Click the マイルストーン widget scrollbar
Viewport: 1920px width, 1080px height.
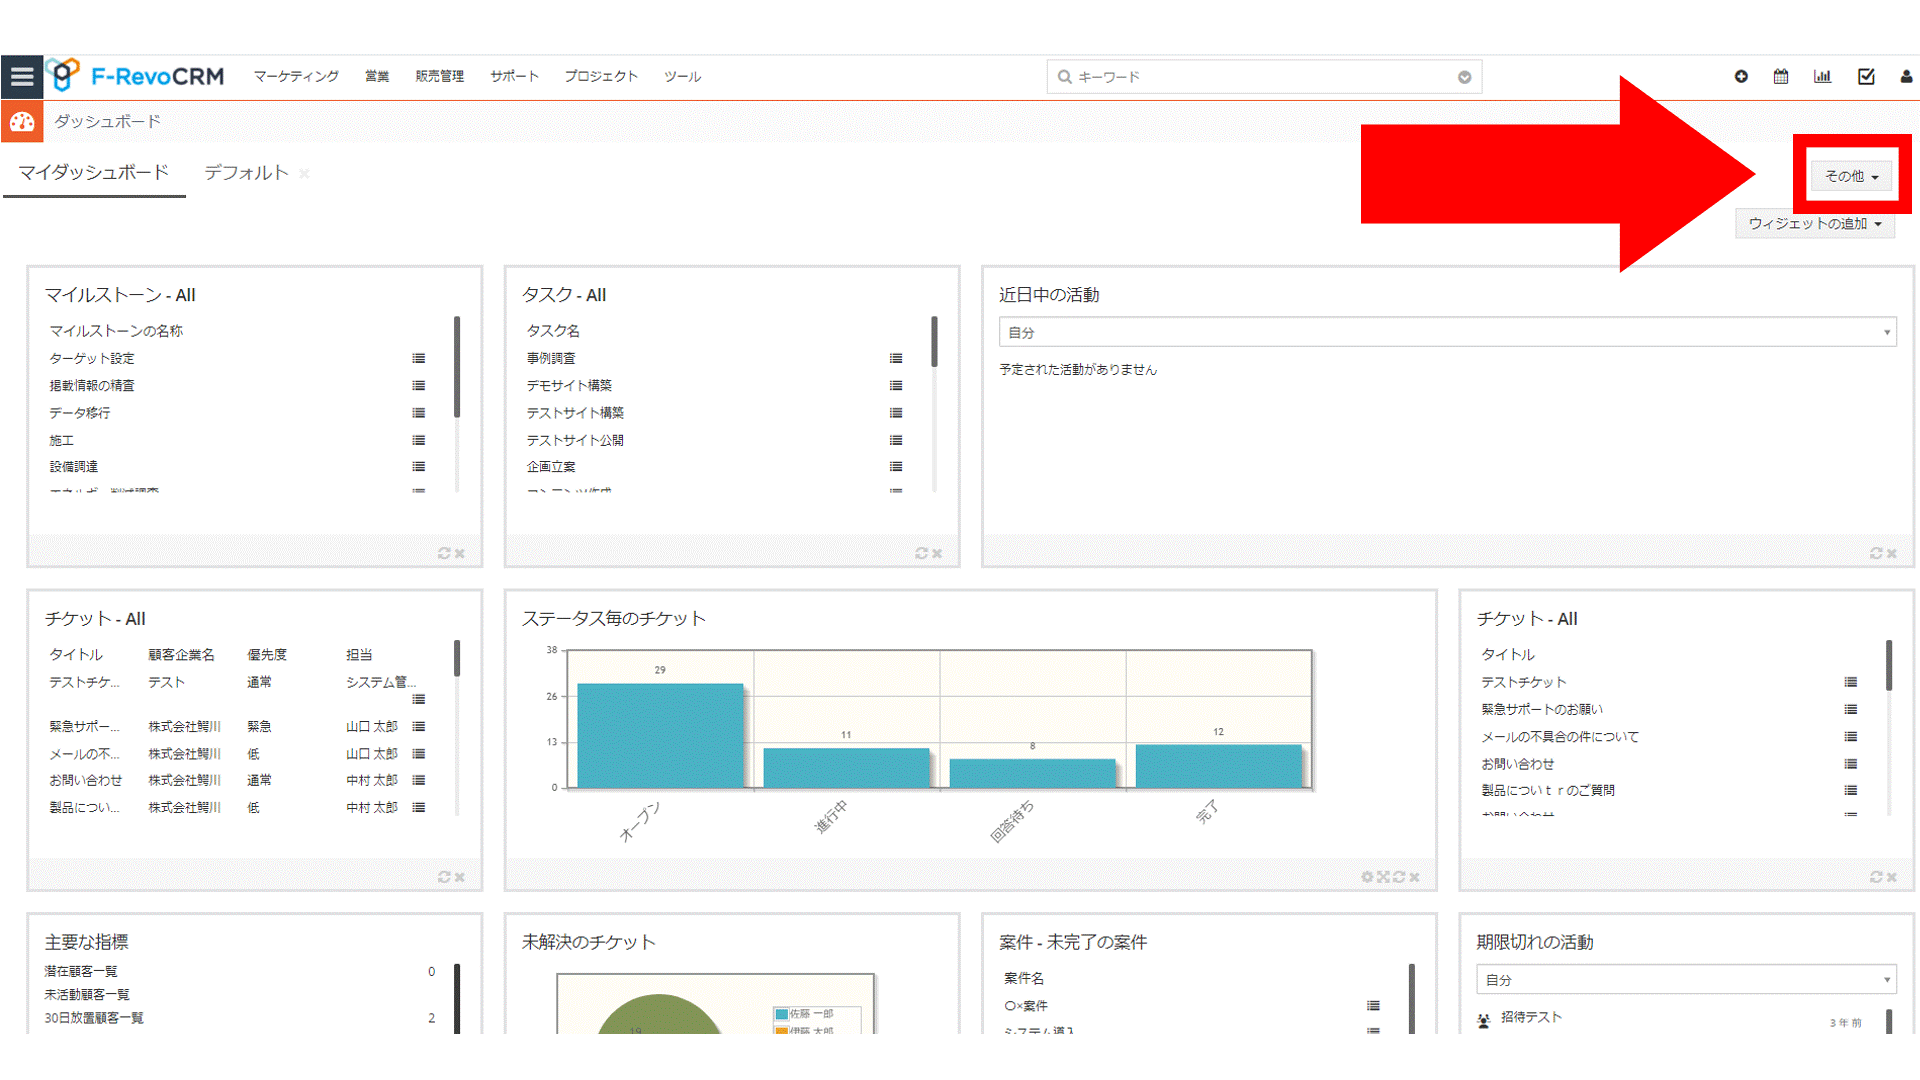point(457,367)
